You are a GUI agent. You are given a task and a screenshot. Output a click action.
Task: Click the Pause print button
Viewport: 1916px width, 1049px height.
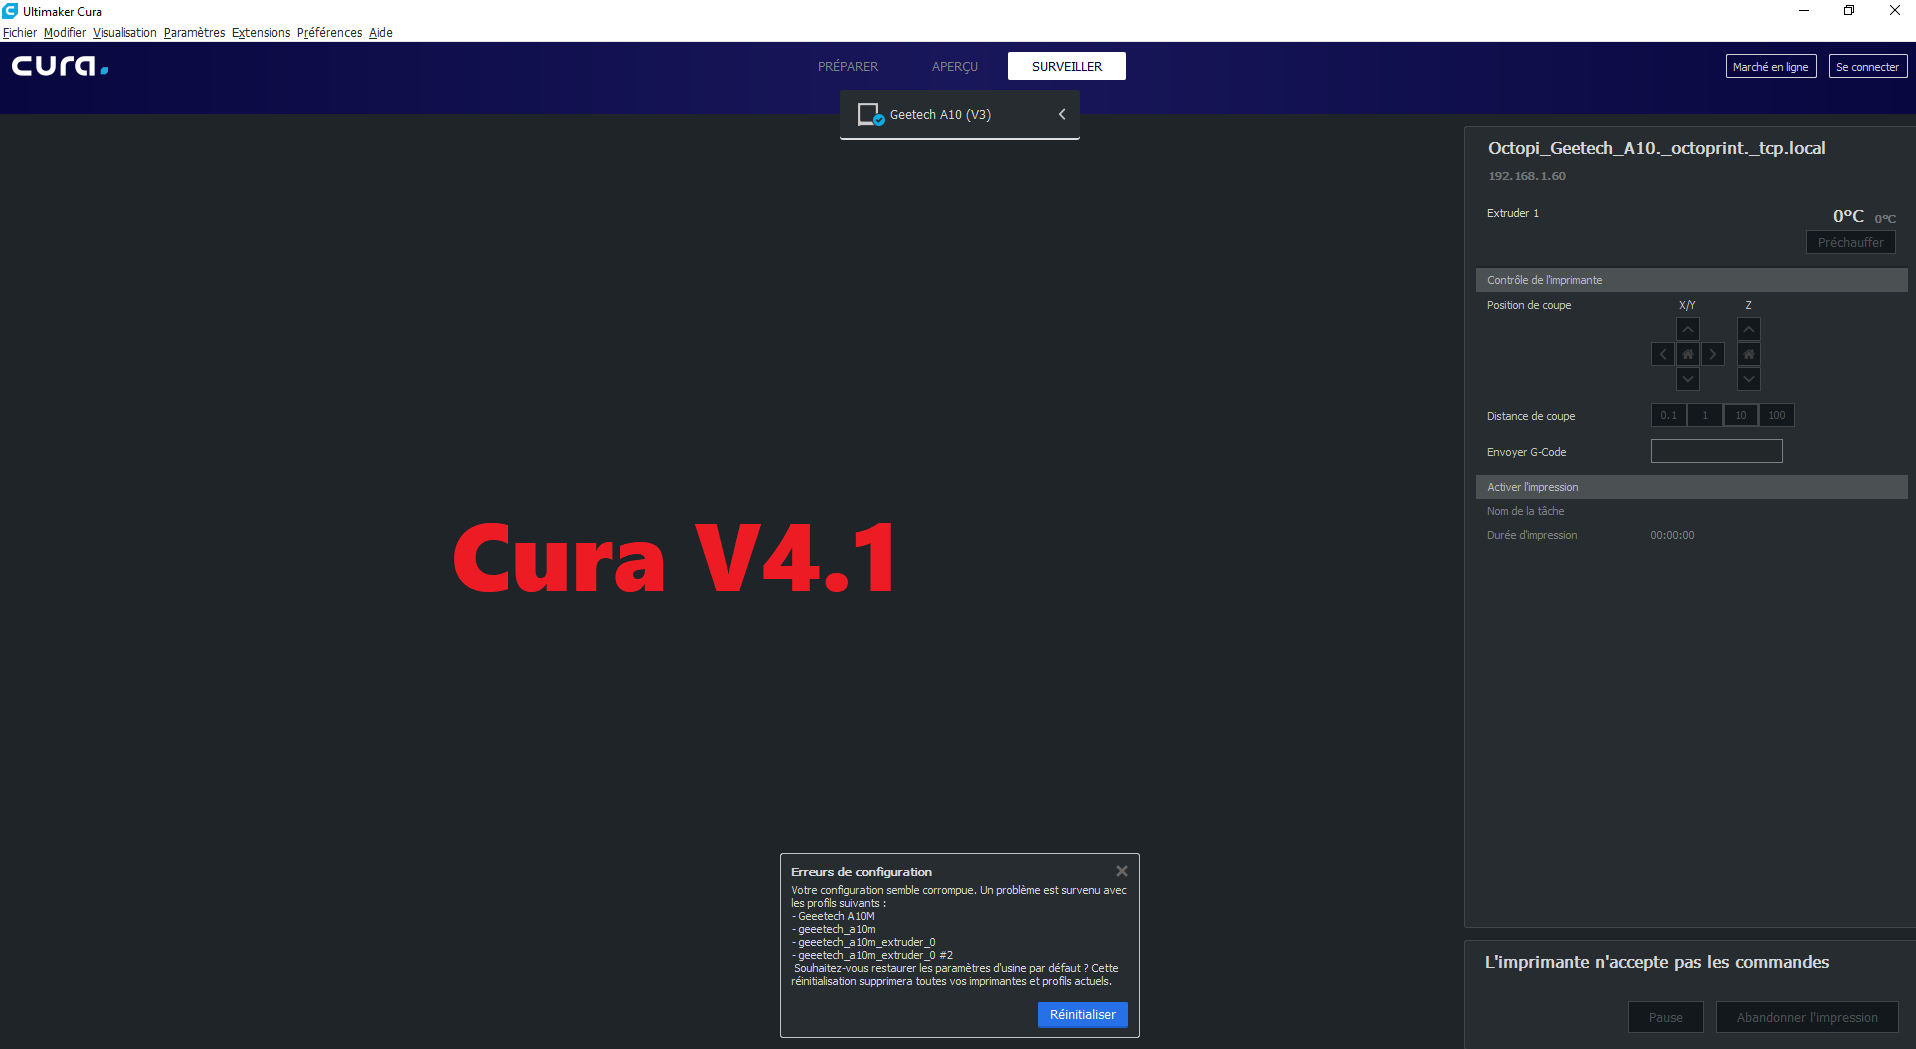pos(1666,1017)
